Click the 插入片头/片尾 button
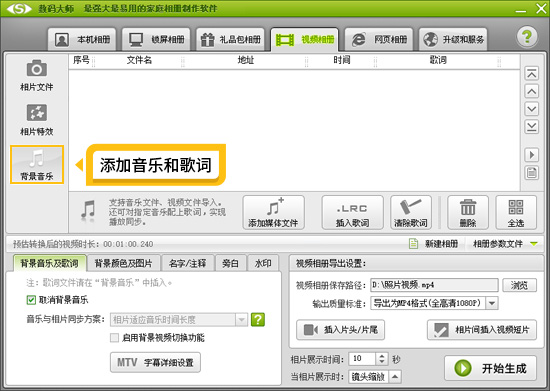The width and height of the screenshot is (550, 391). pos(340,330)
